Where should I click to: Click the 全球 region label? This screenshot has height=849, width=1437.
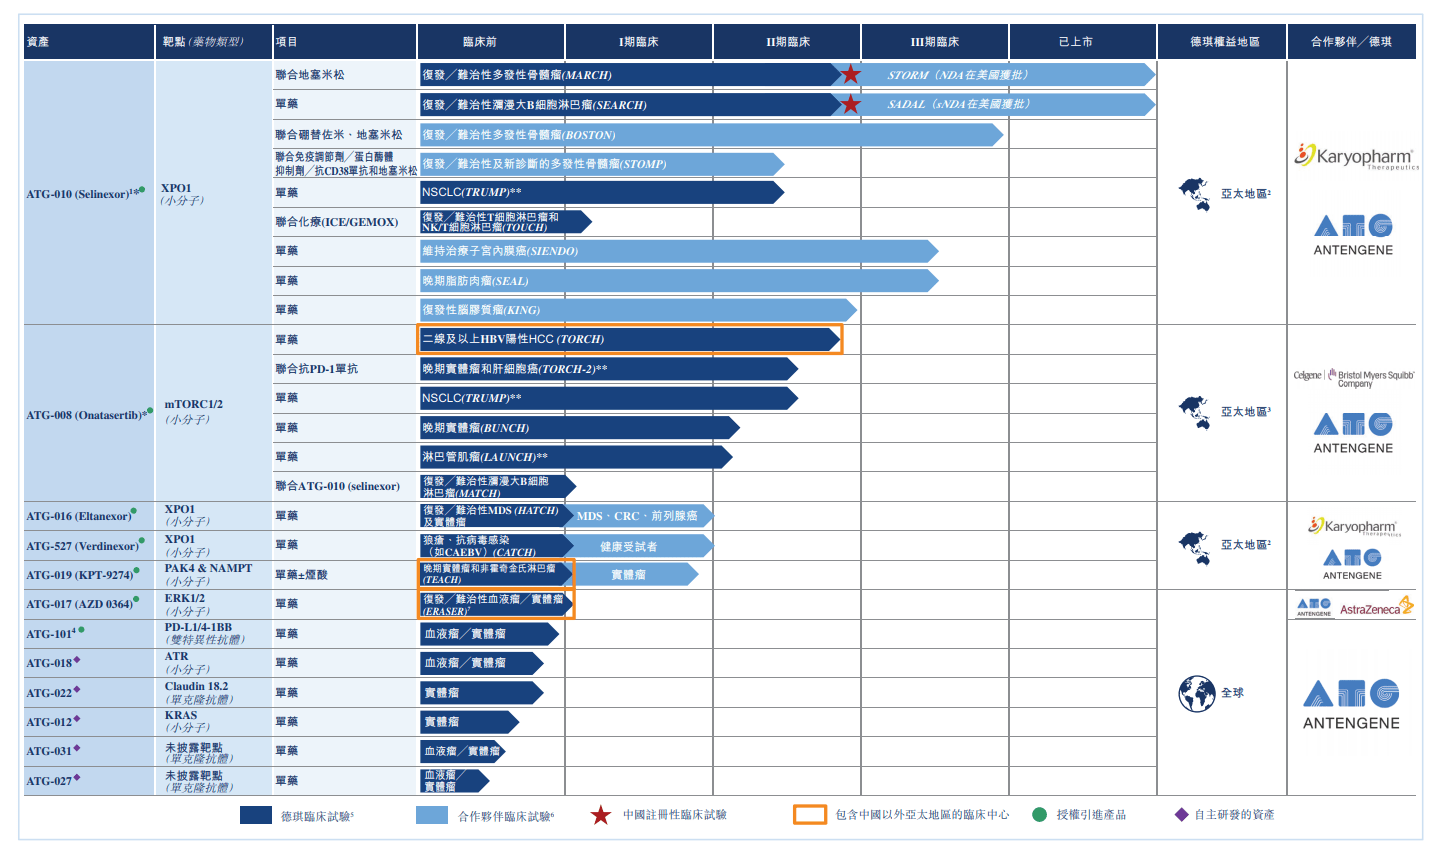pos(1232,693)
